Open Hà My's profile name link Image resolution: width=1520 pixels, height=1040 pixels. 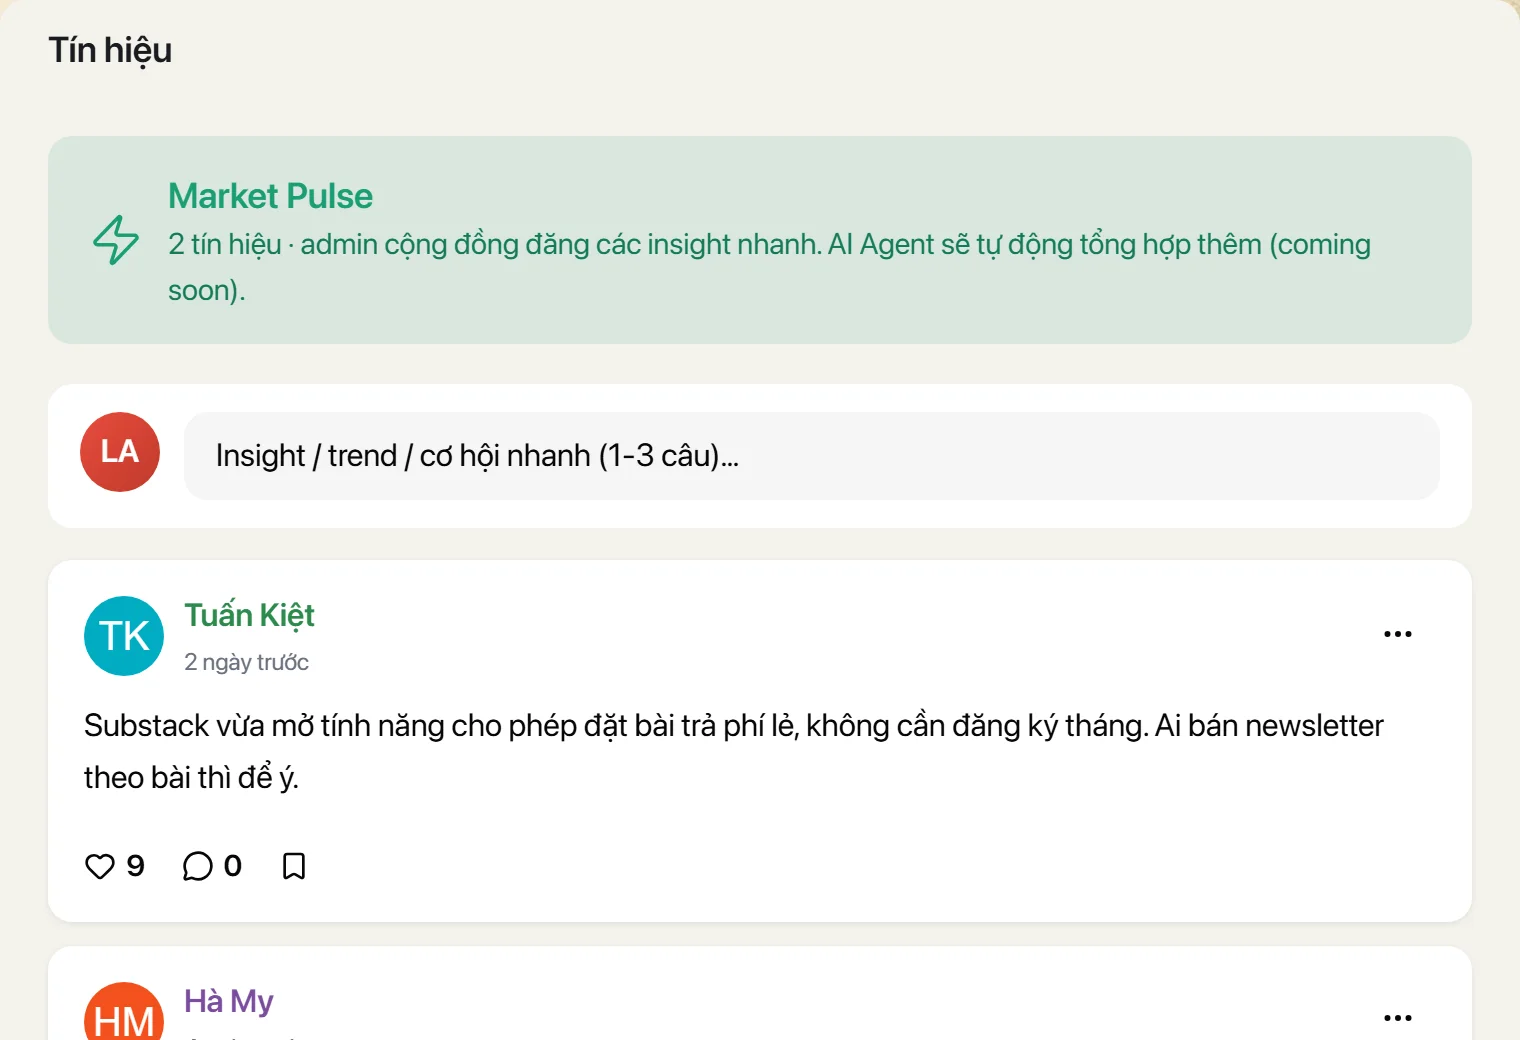(x=228, y=1001)
